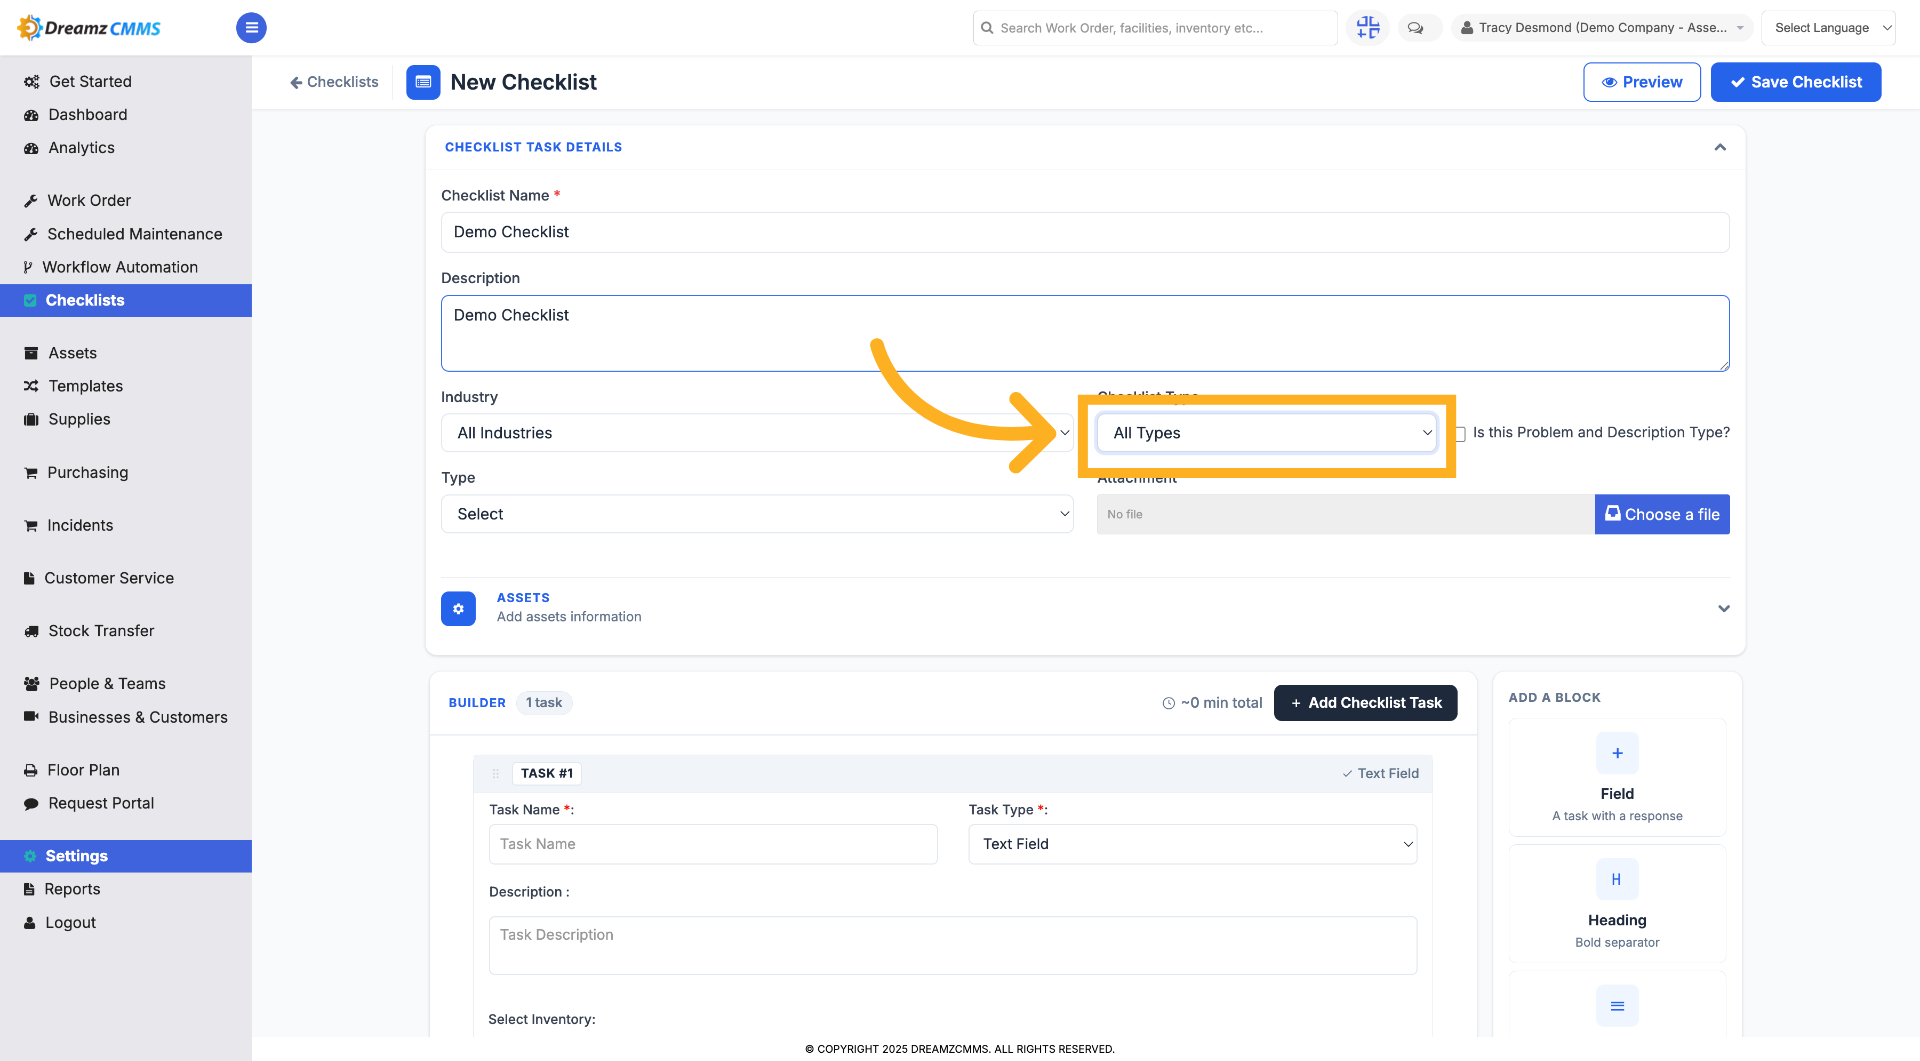Collapse the Checklist Task Details section
The image size is (1920, 1061).
pyautogui.click(x=1720, y=147)
